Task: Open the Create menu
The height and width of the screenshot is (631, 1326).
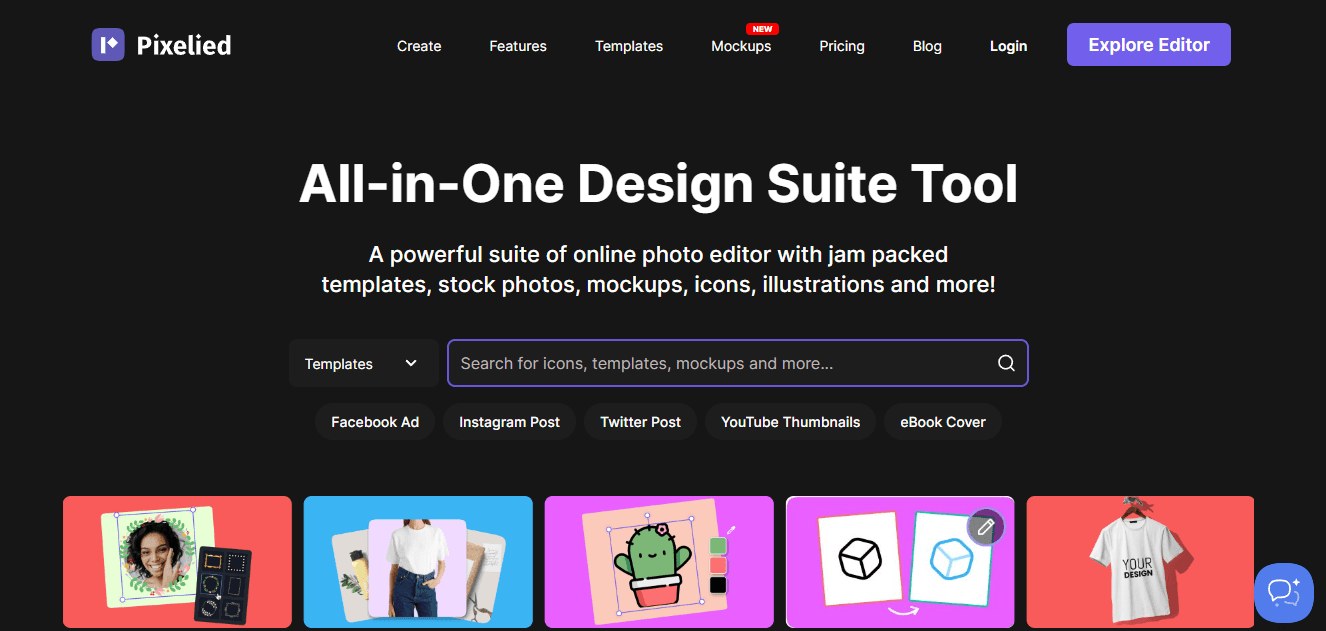Action: click(419, 46)
